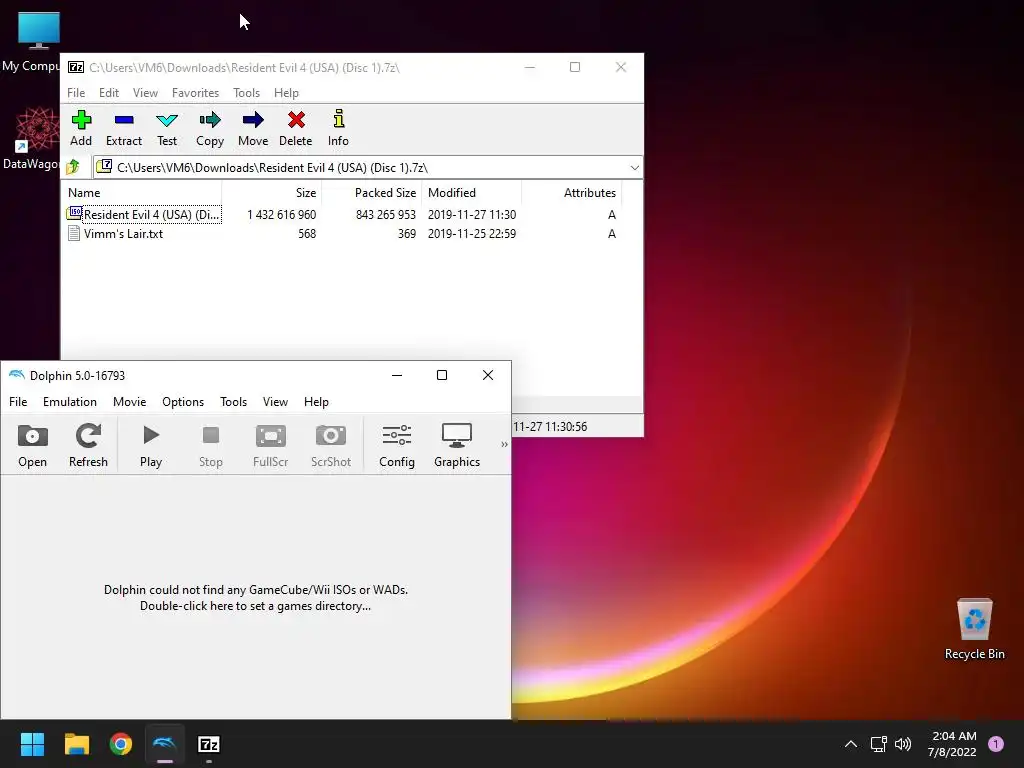Click Play in Dolphin toolbar
This screenshot has width=1024, height=768.
(x=151, y=445)
